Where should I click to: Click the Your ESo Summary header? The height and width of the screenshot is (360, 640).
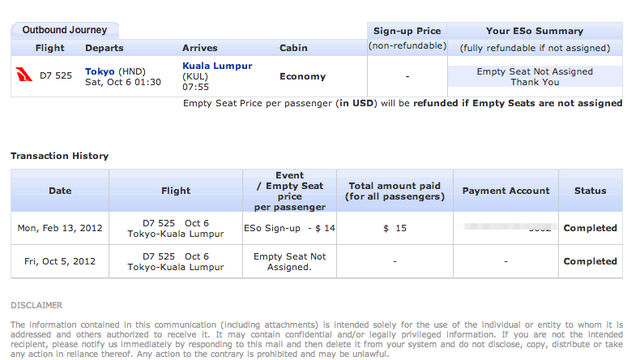pos(534,31)
